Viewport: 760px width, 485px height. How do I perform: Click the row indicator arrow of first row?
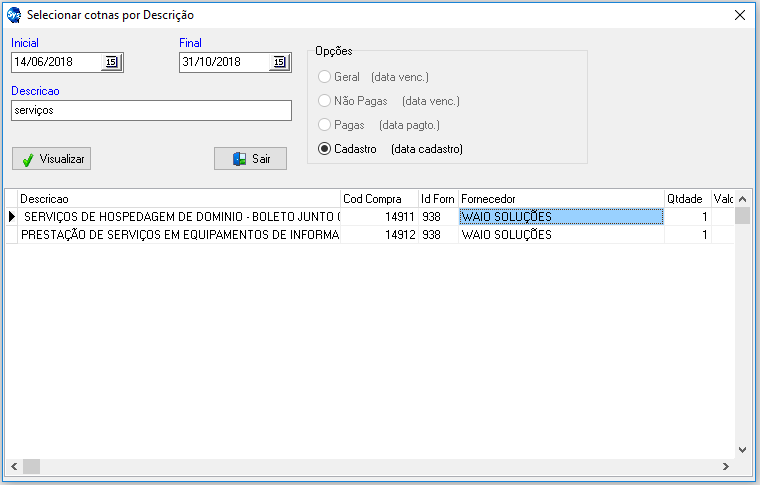[12, 216]
